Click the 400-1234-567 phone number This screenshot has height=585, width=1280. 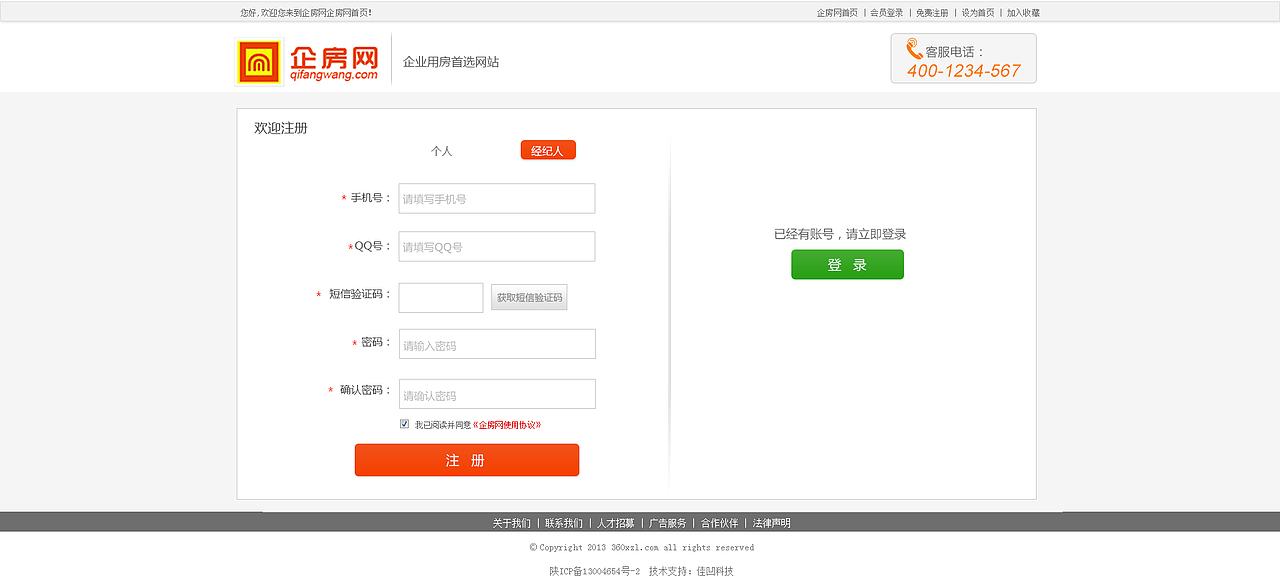click(964, 71)
